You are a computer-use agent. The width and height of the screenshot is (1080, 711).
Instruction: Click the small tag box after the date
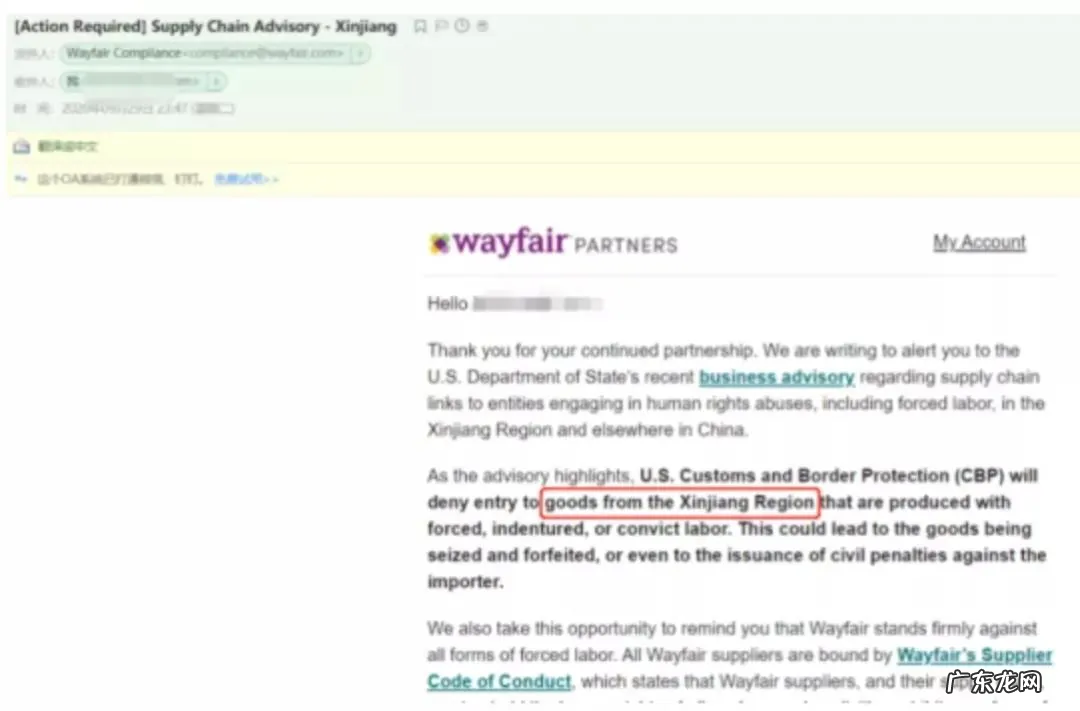215,108
